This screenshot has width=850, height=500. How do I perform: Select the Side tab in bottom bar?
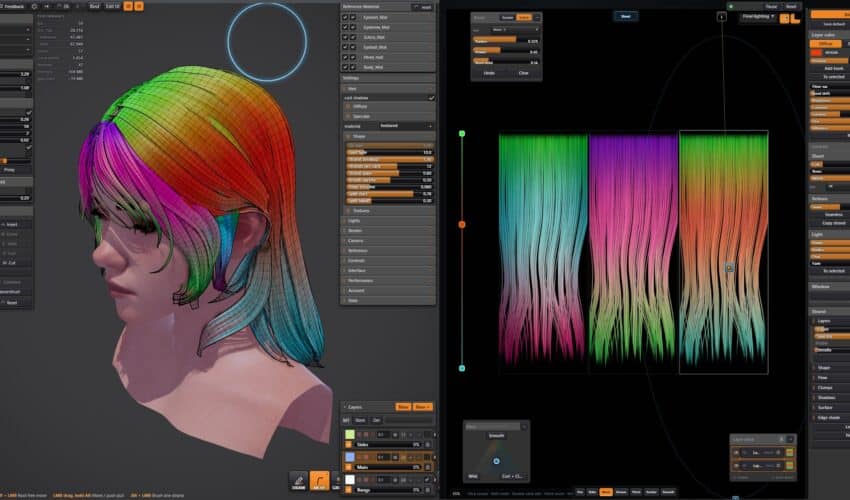click(593, 492)
